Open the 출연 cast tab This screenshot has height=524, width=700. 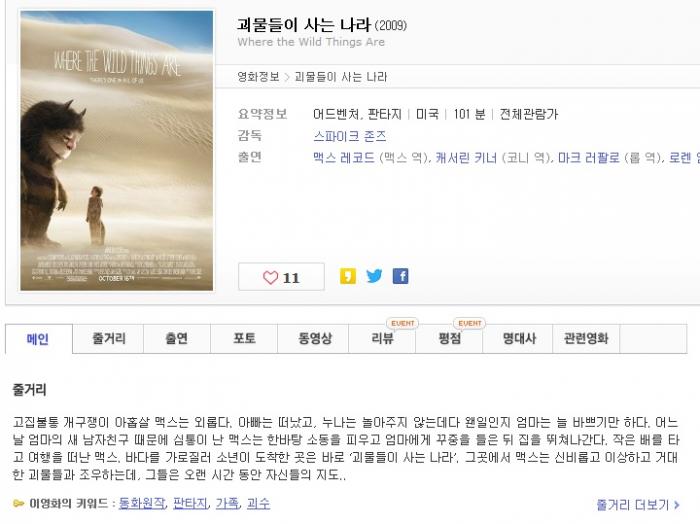[x=177, y=339]
